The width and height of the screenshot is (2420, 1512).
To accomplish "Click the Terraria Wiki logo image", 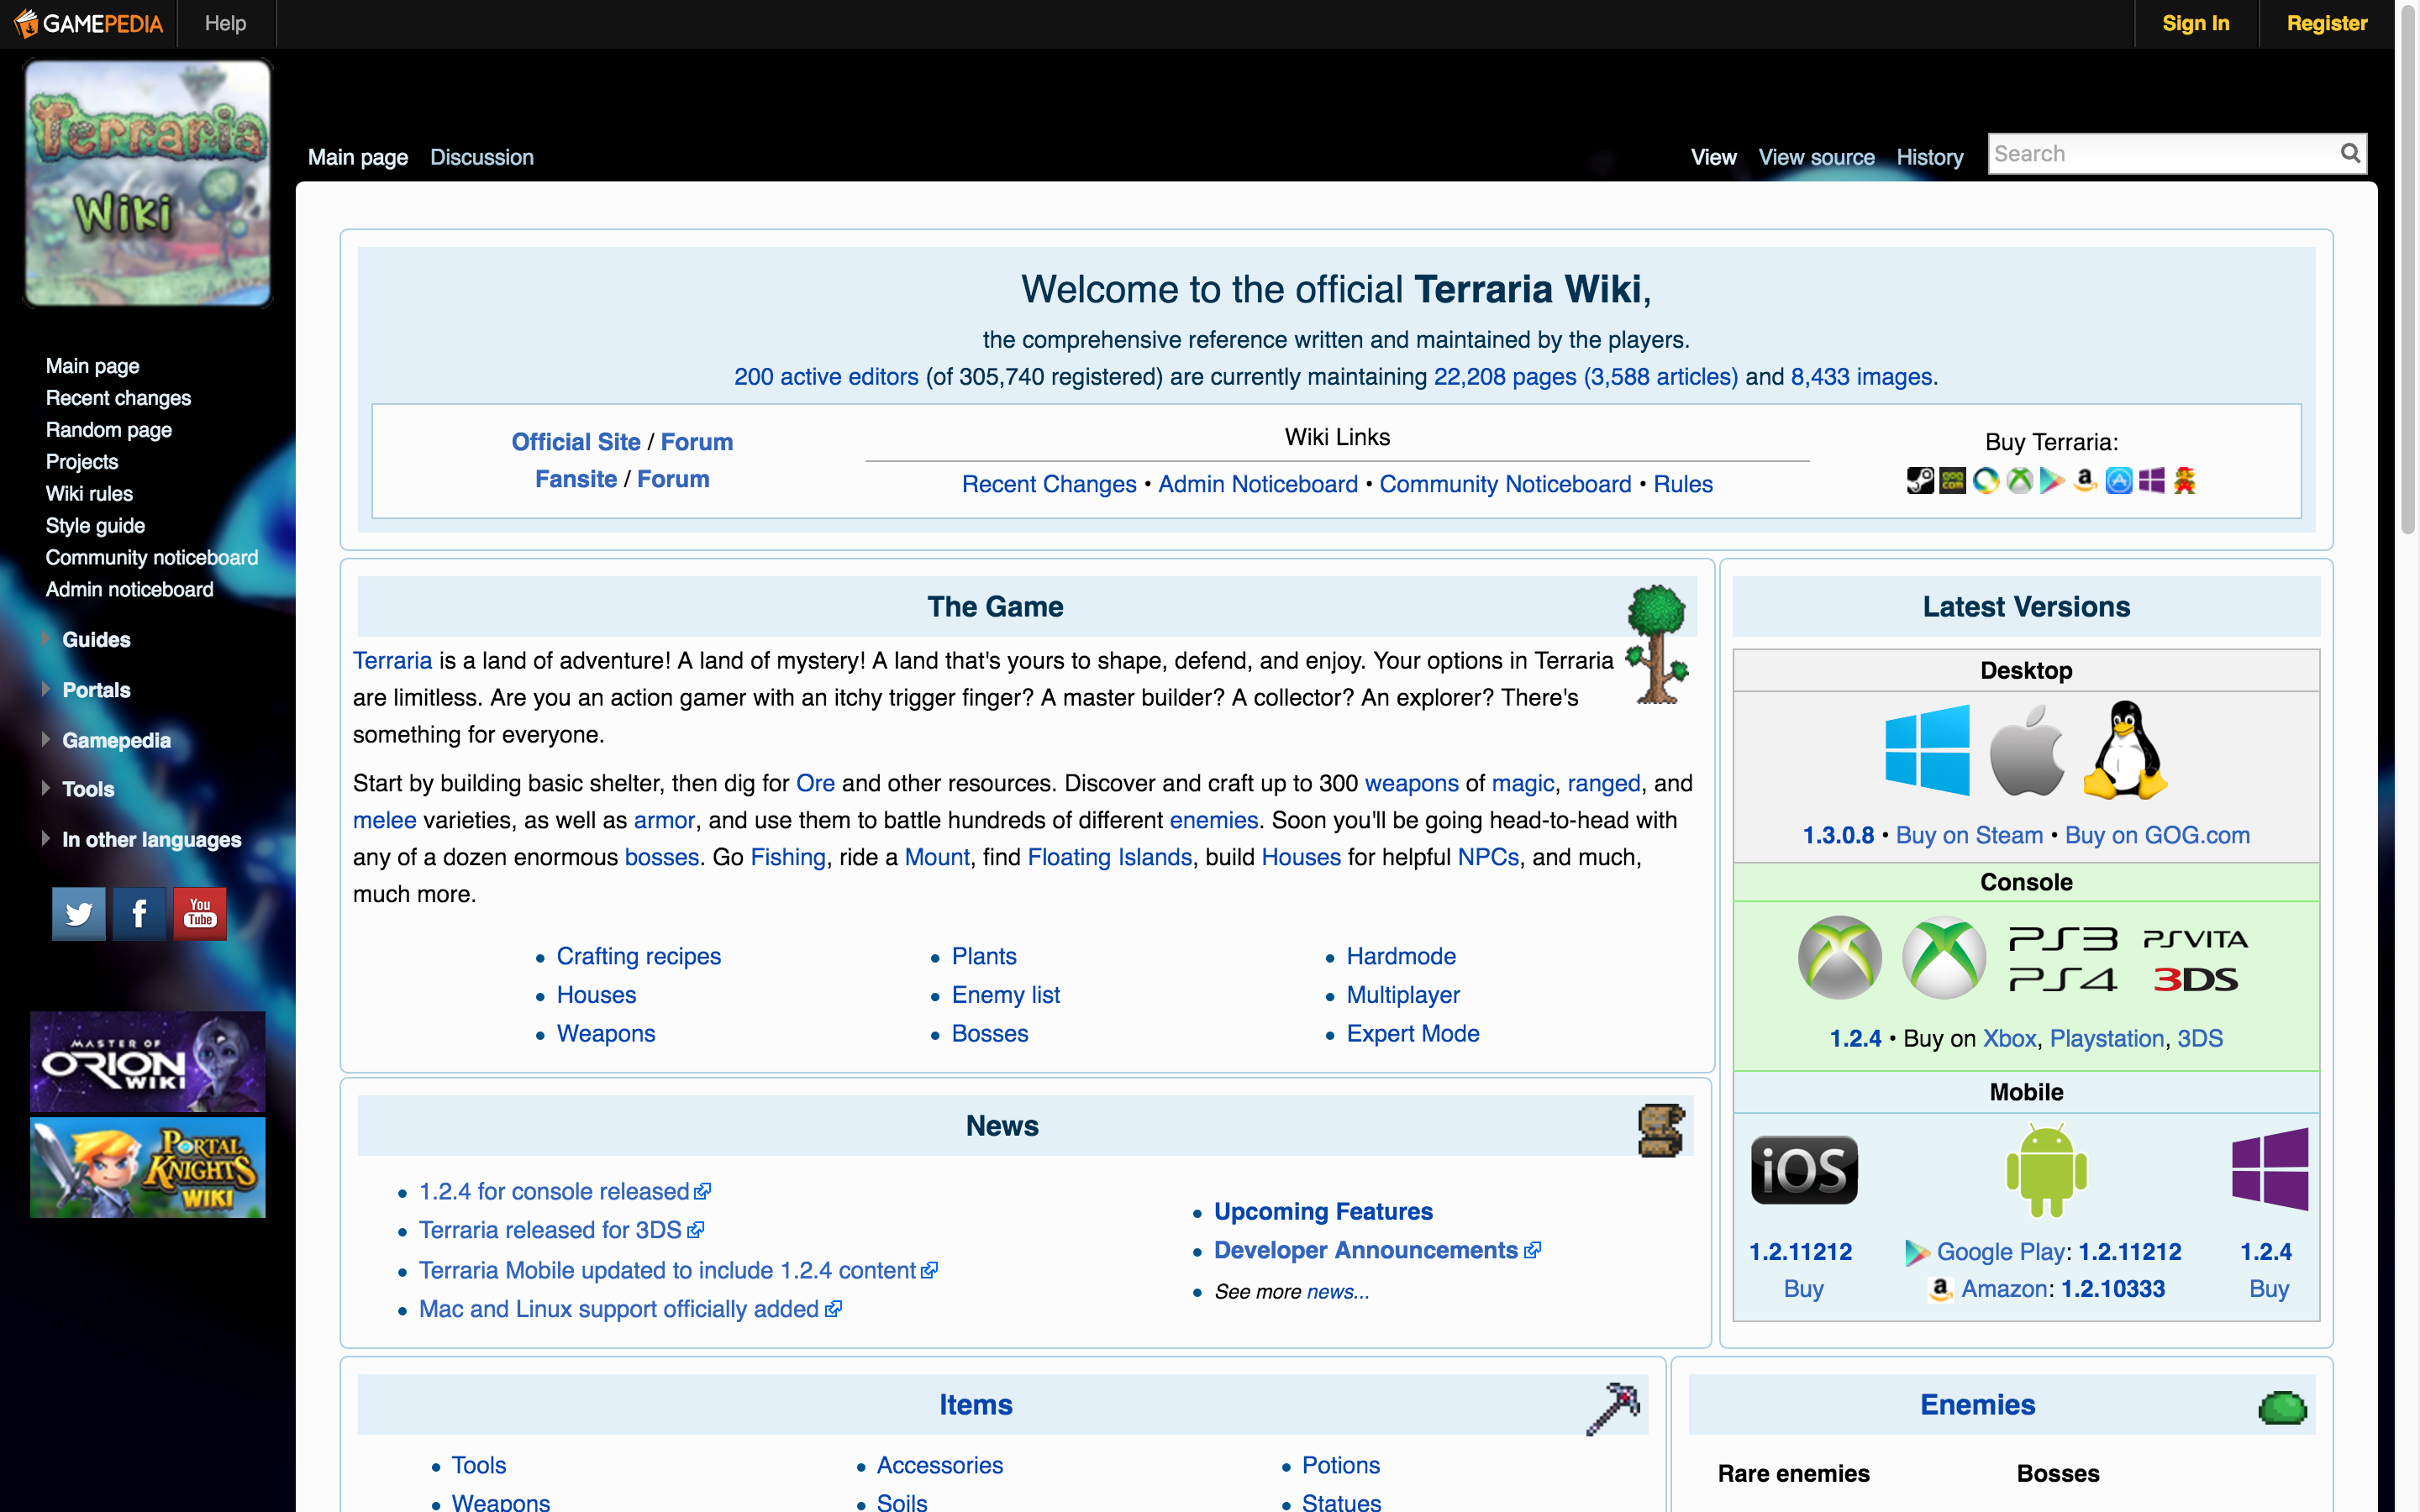I will pyautogui.click(x=148, y=182).
